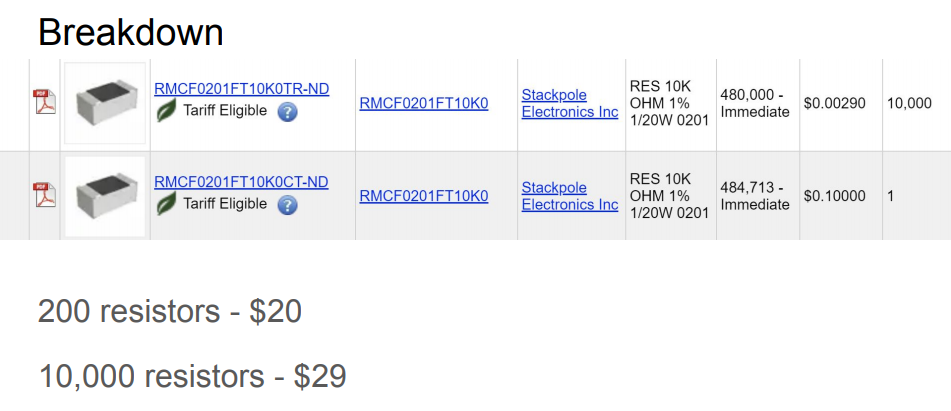The height and width of the screenshot is (411, 951).
Task: Open the PDF datasheet for RMCF0201FT10K0TR-ND
Action: [45, 103]
